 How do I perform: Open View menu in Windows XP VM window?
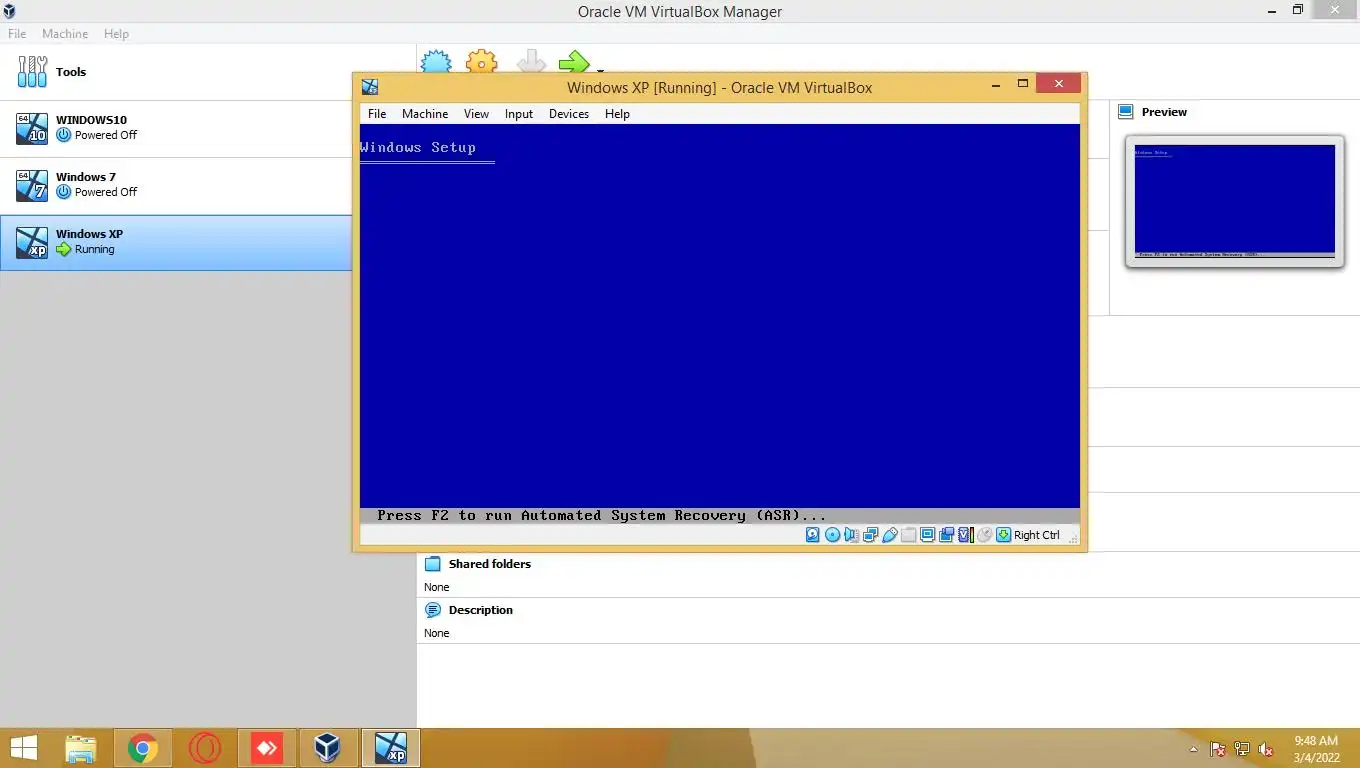(476, 114)
